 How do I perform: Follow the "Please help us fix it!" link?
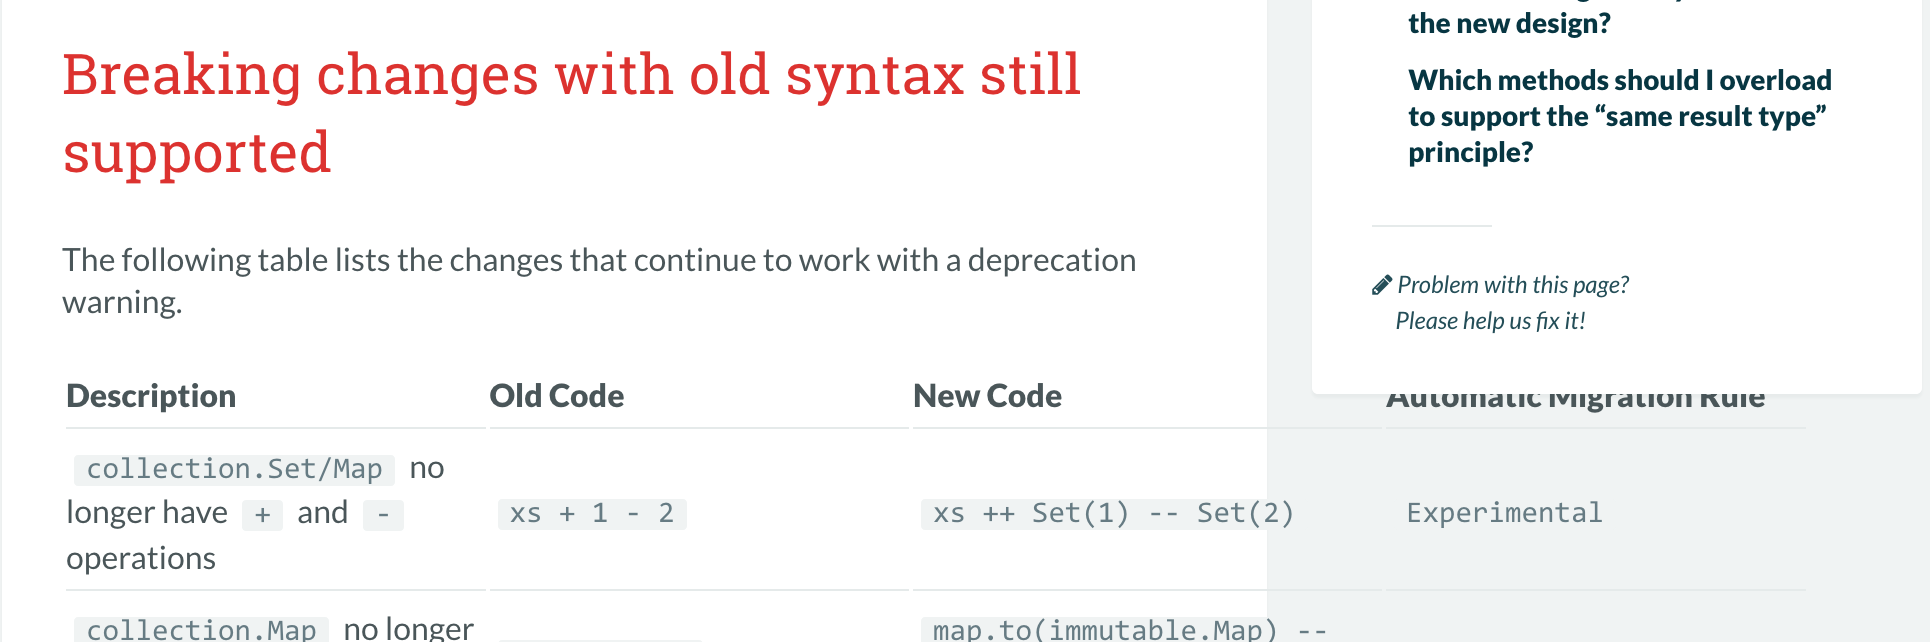pos(1490,321)
